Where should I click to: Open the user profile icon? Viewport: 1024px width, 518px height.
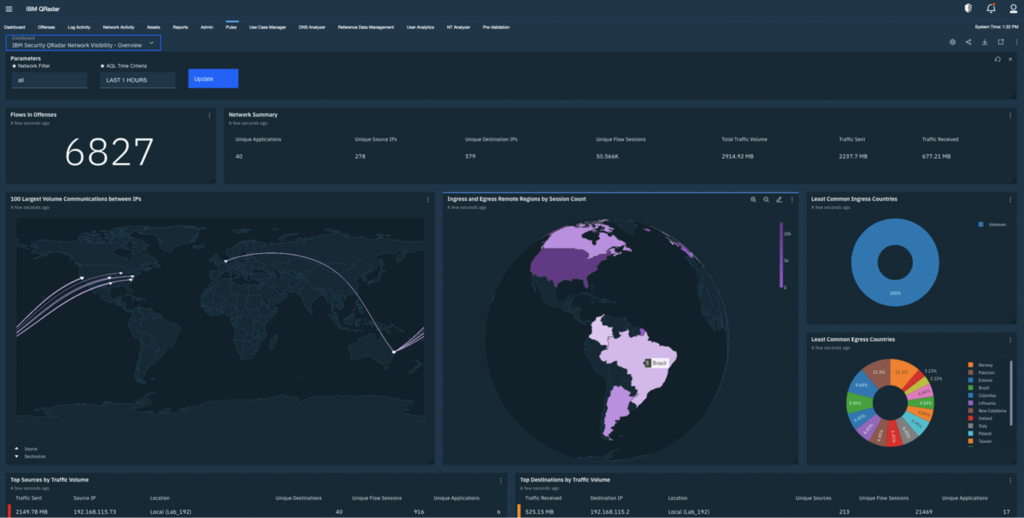(x=1011, y=8)
